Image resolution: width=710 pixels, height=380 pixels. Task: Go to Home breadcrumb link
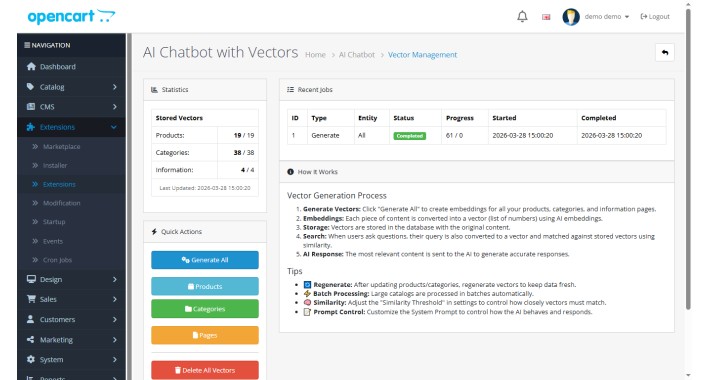coord(315,55)
